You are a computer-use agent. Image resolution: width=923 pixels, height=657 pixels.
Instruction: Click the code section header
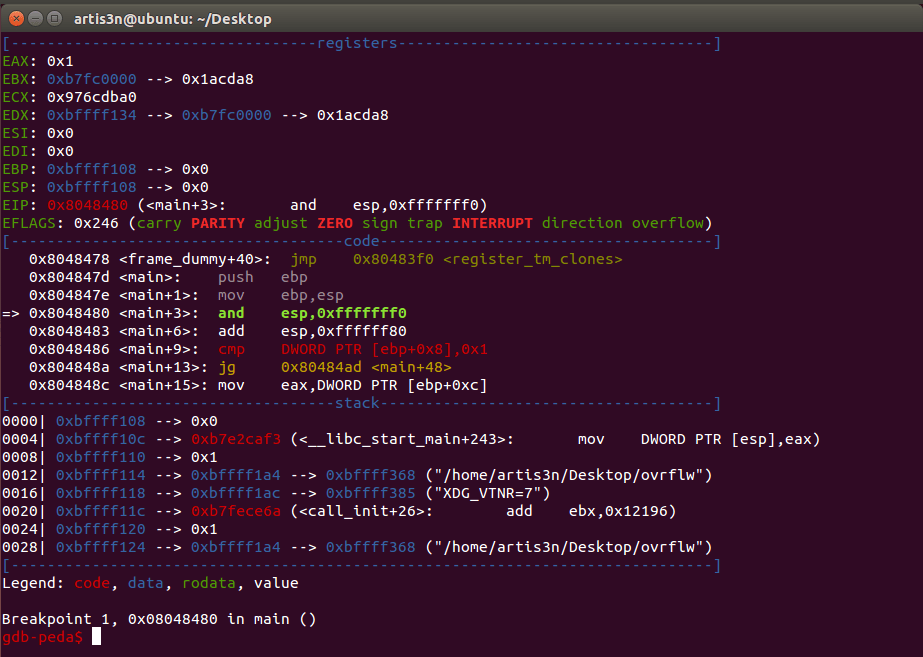[x=361, y=241]
